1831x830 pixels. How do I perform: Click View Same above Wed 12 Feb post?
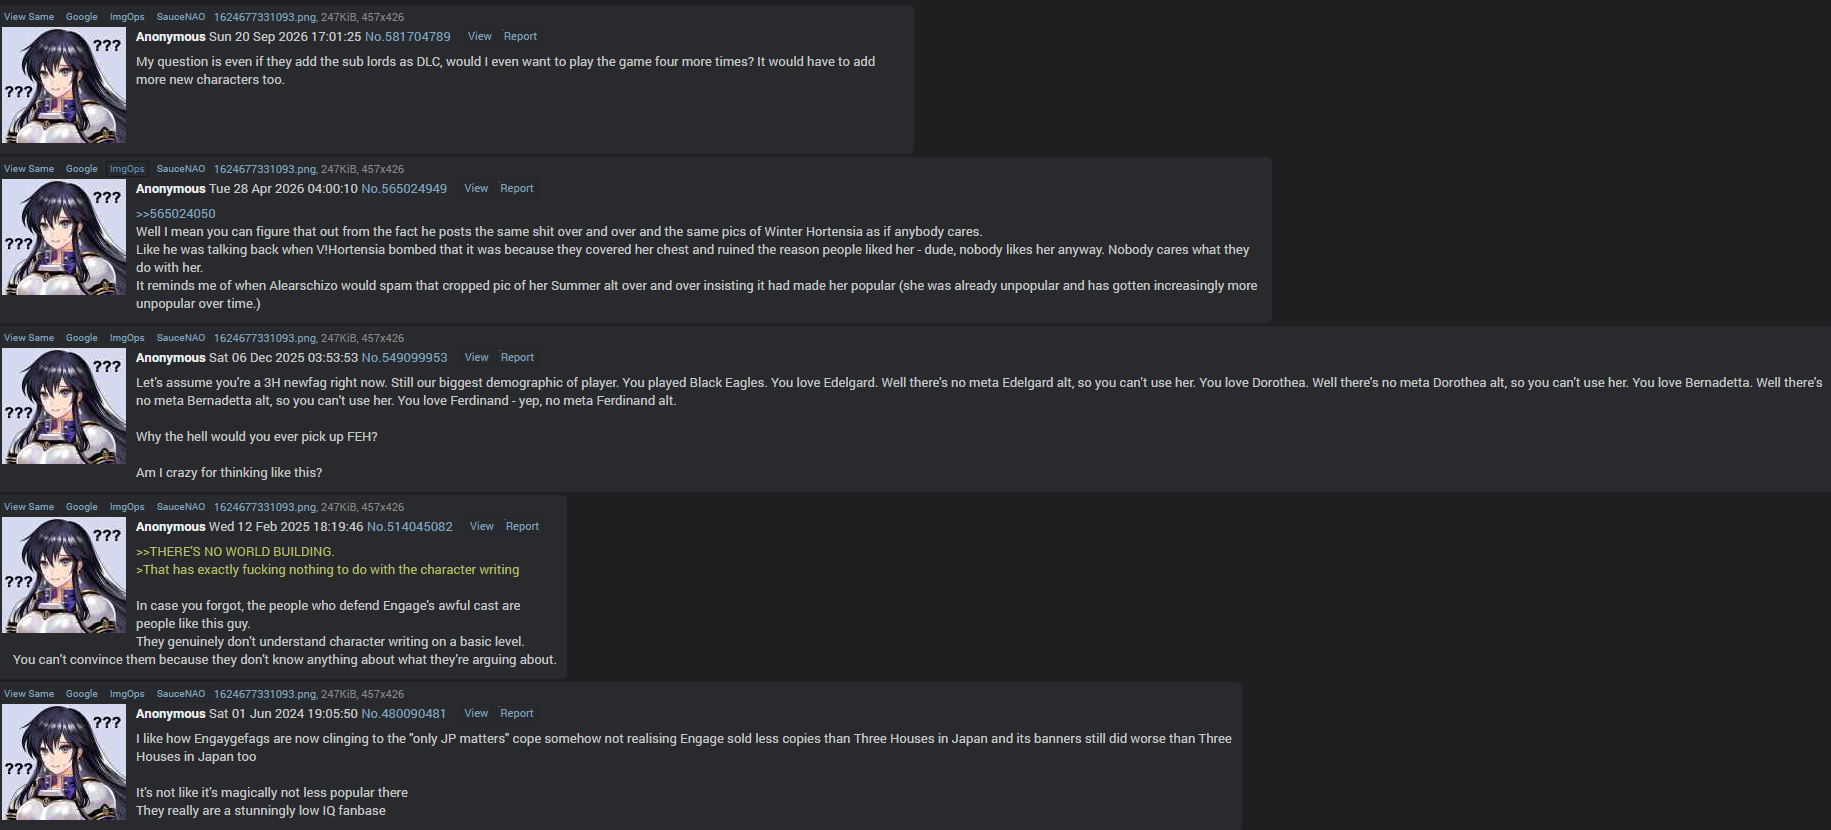coord(29,507)
